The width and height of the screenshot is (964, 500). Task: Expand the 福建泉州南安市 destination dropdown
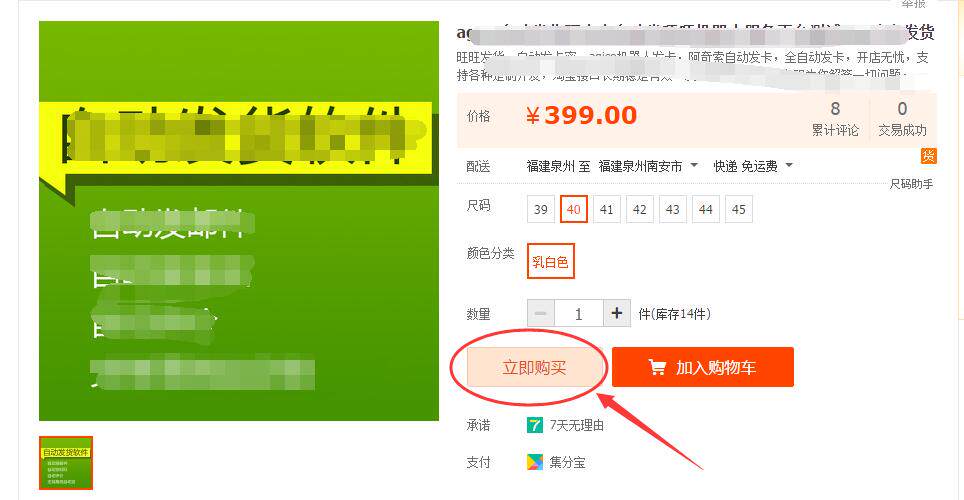(648, 166)
